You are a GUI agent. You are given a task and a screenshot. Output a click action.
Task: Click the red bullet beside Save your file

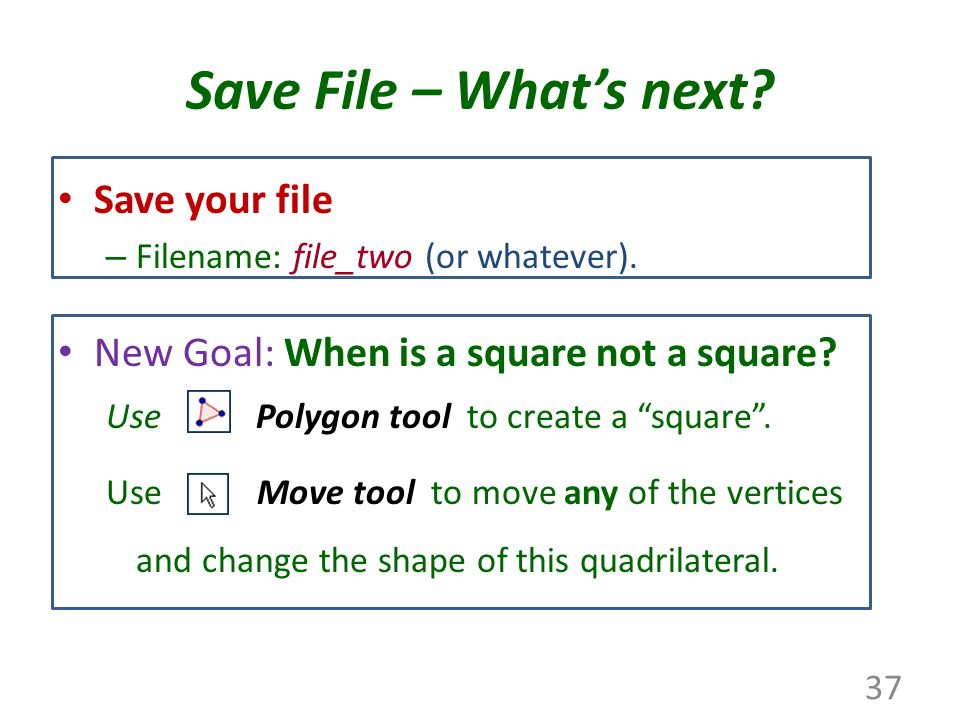66,198
